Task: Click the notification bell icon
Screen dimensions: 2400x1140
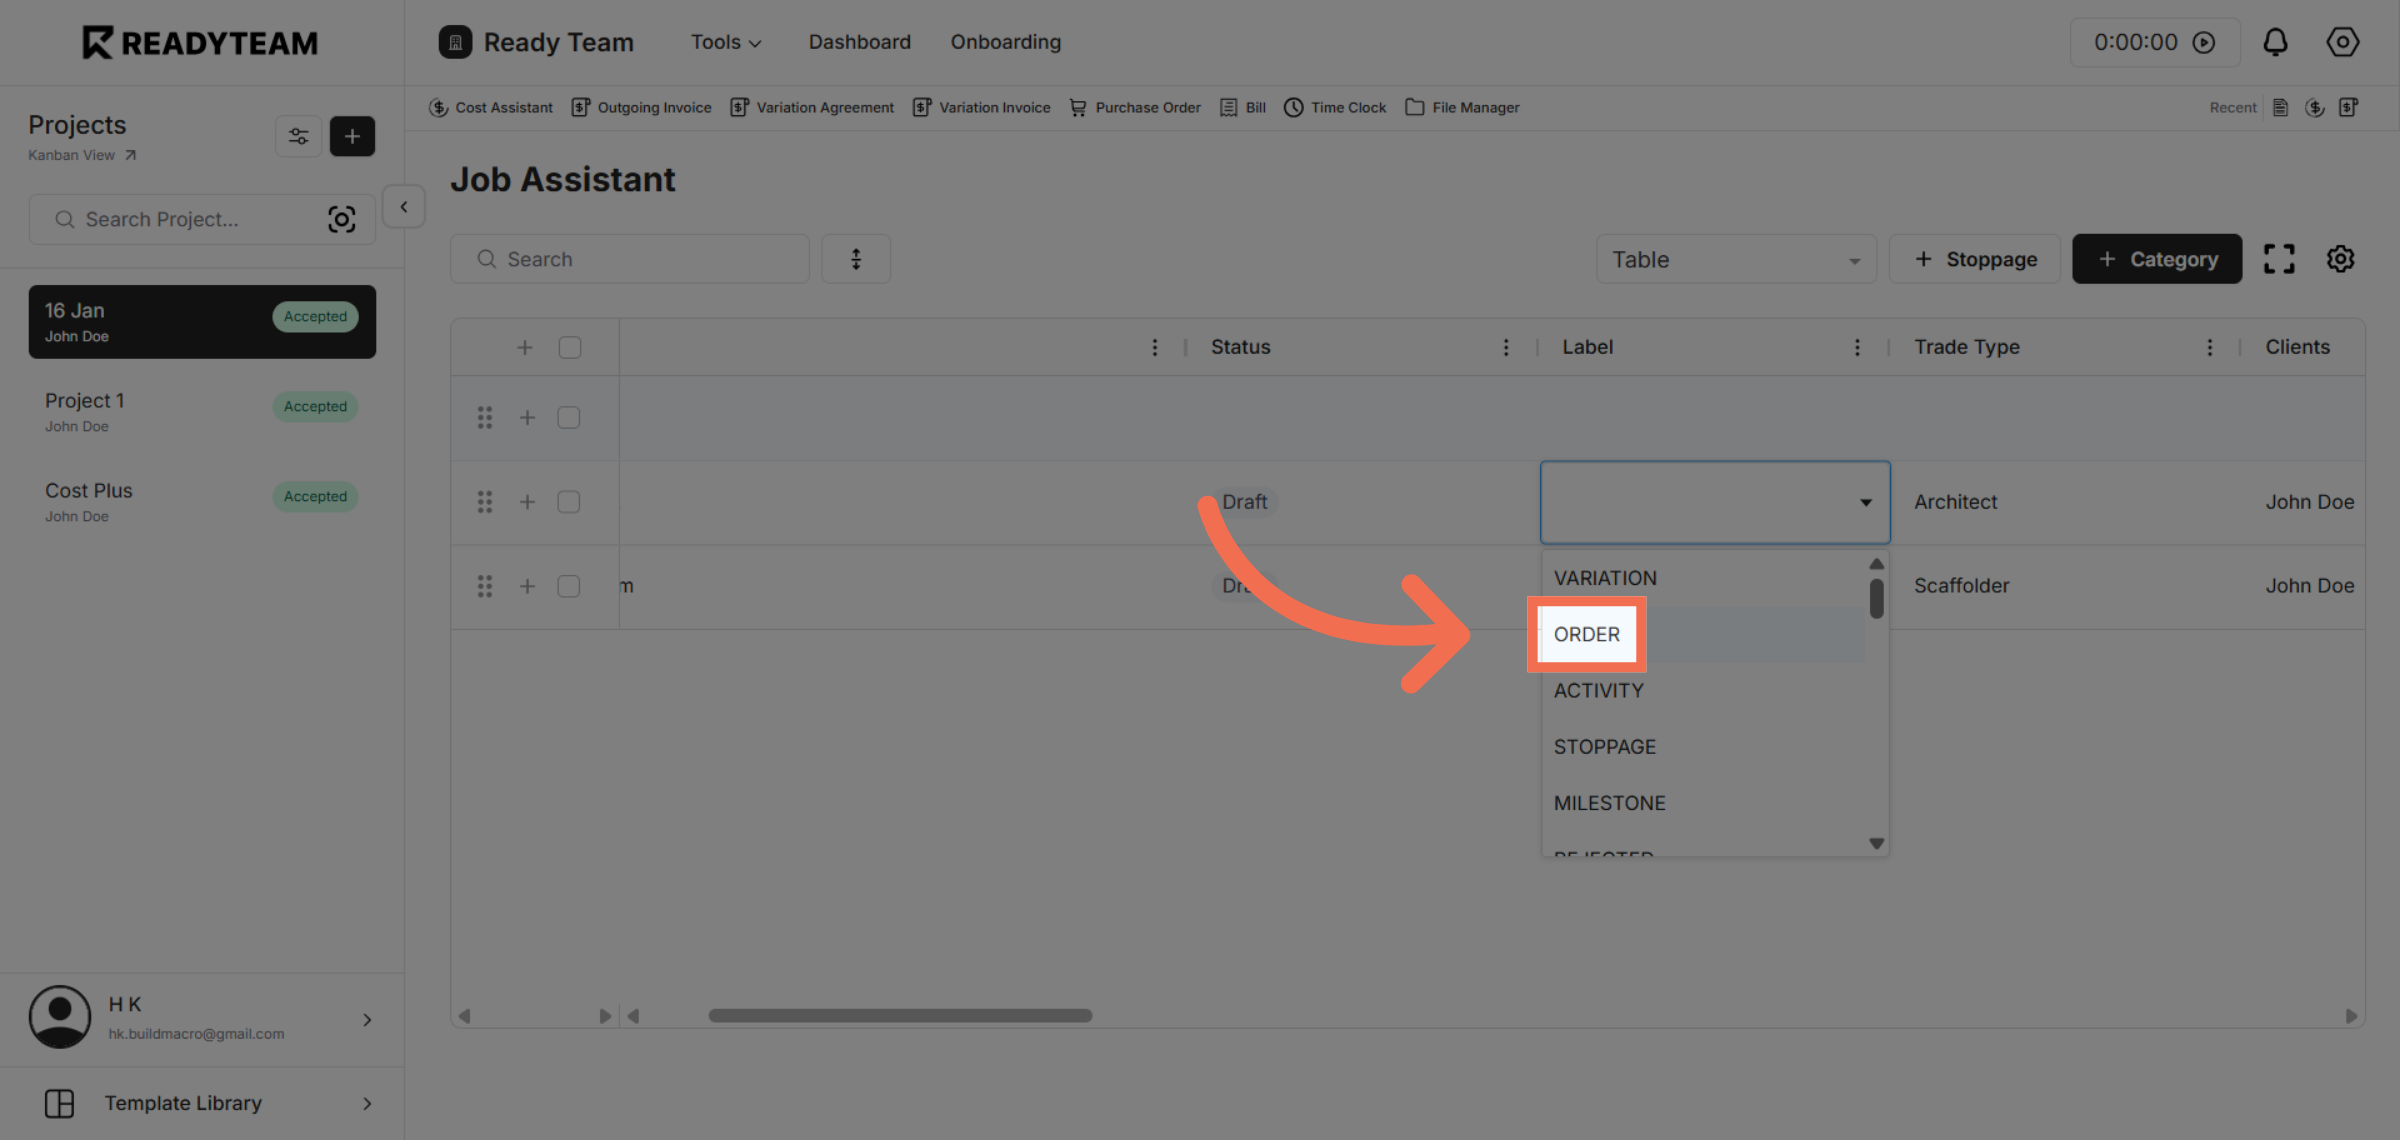Action: point(2275,42)
